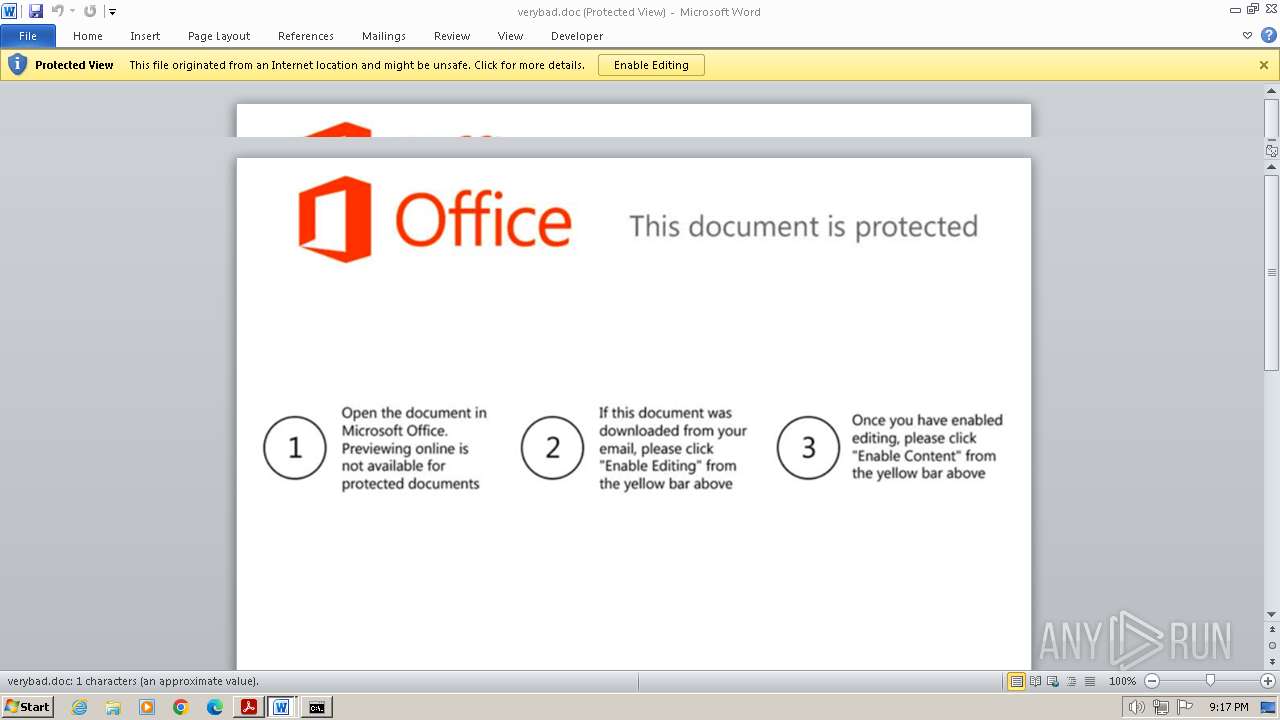Open the File tab
Image resolution: width=1280 pixels, height=720 pixels.
point(28,36)
